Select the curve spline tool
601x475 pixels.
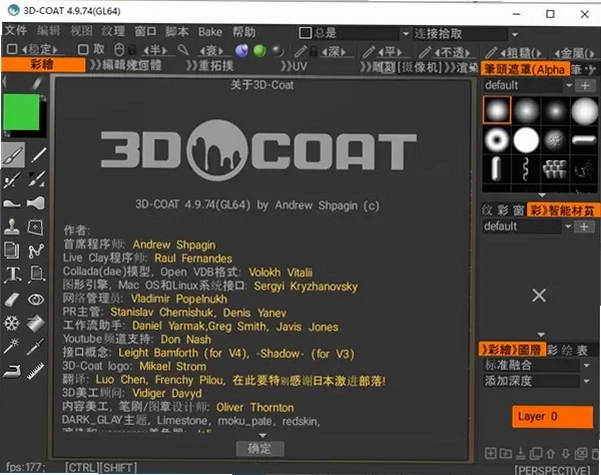(x=36, y=251)
